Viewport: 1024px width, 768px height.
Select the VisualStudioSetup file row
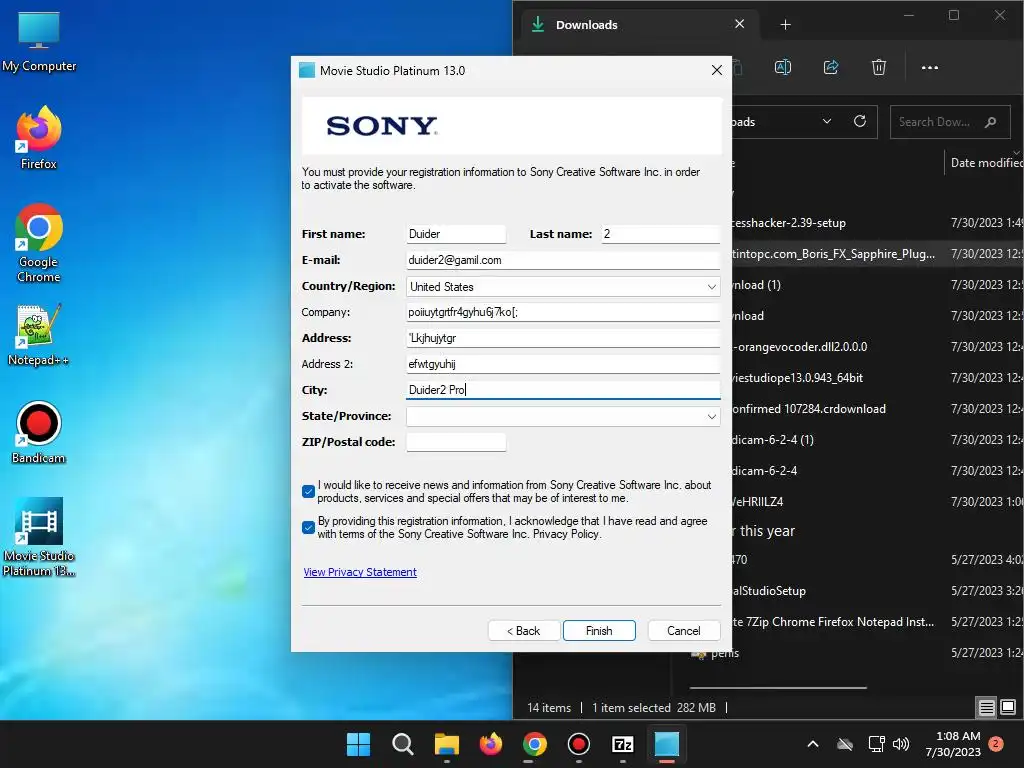[877, 591]
